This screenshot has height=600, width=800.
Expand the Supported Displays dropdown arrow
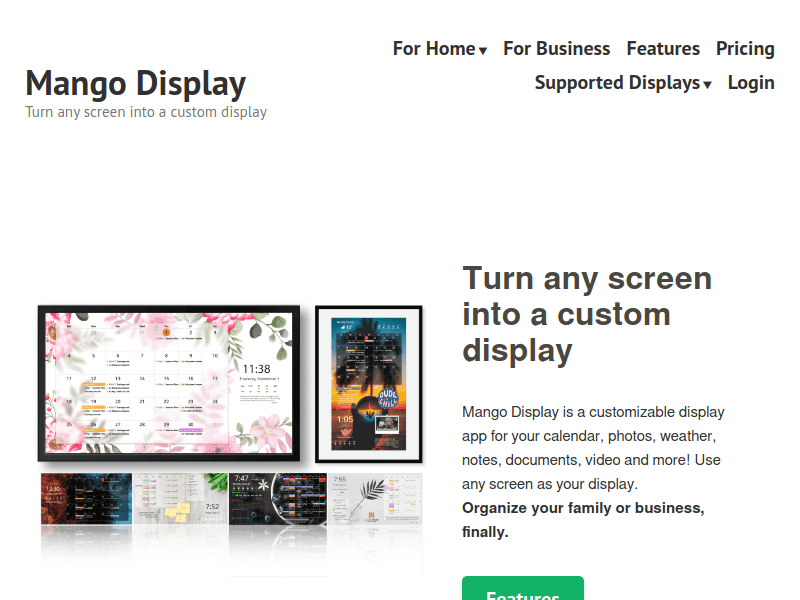707,85
